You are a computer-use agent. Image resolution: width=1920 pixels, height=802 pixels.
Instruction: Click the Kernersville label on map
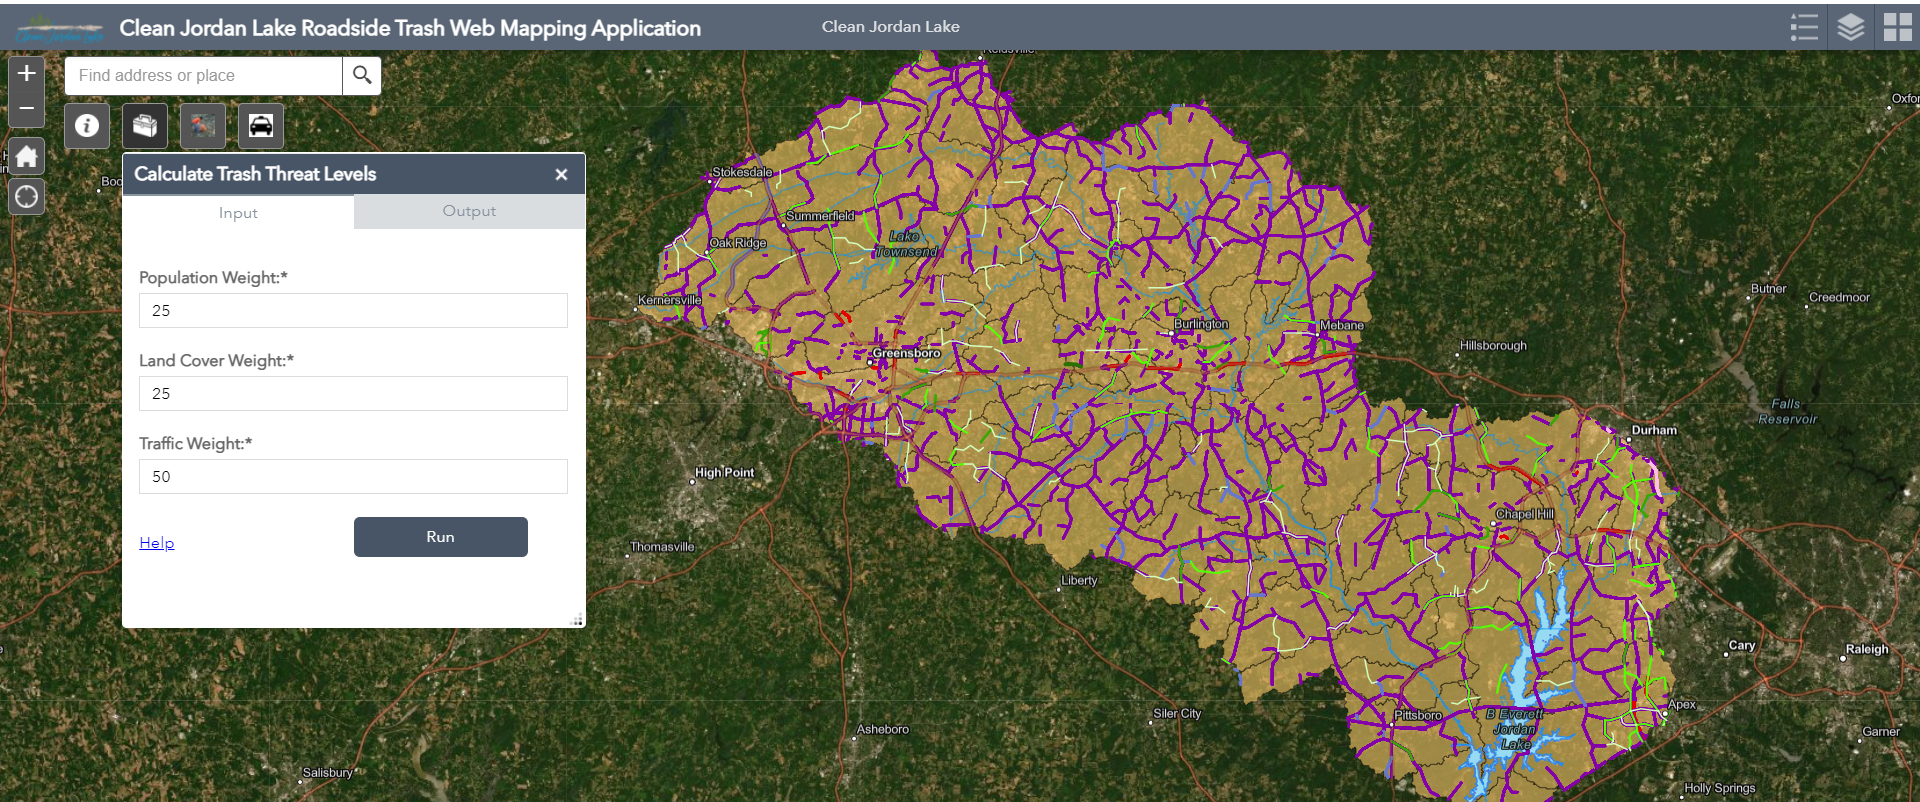(670, 300)
